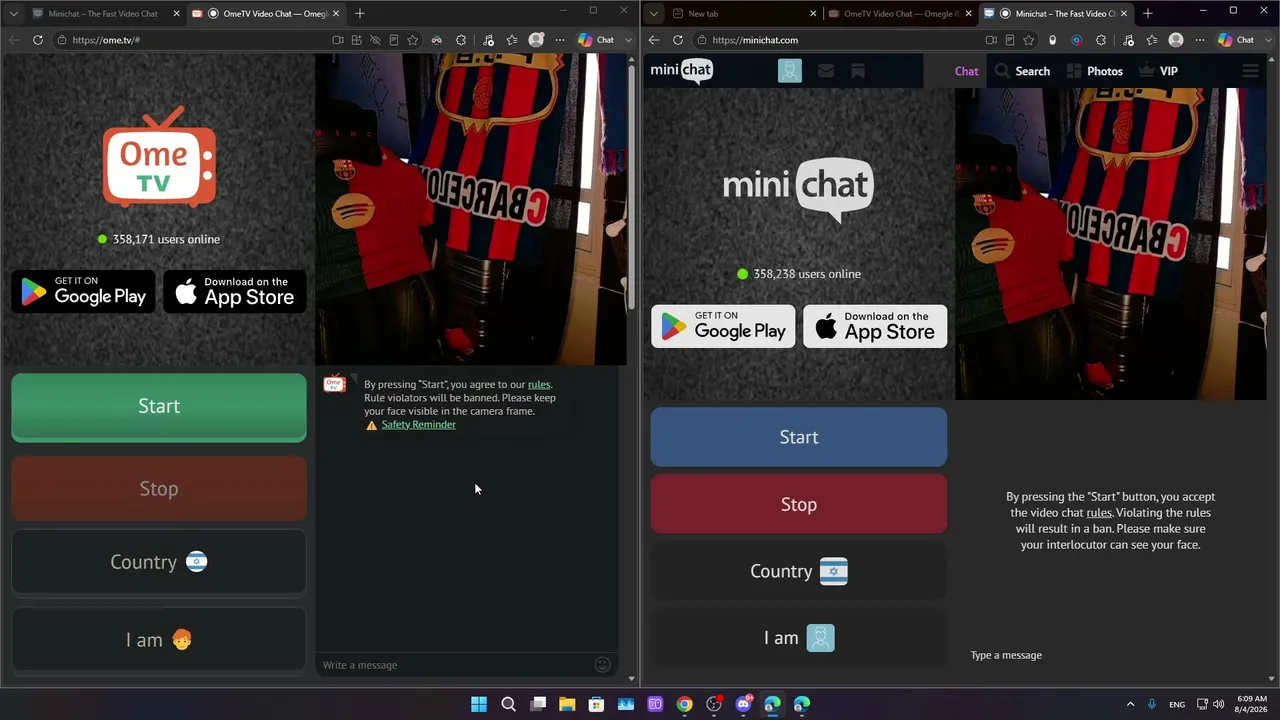Viewport: 1280px width, 720px height.
Task: Open a new tab in the left browser
Action: click(x=360, y=14)
